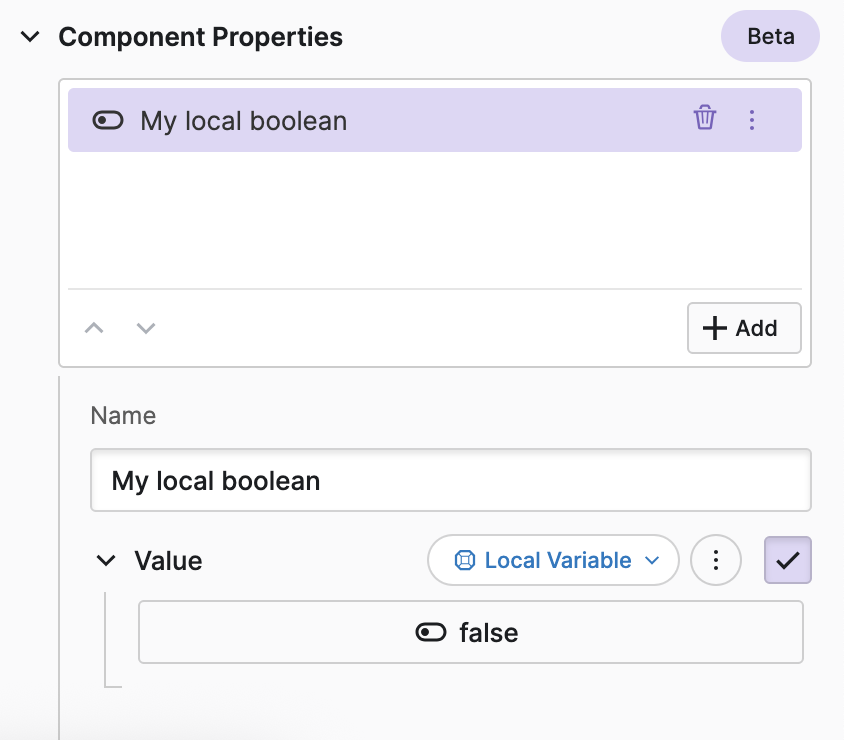Viewport: 844px width, 740px height.
Task: Collapse the Value section chevron
Action: 106,560
